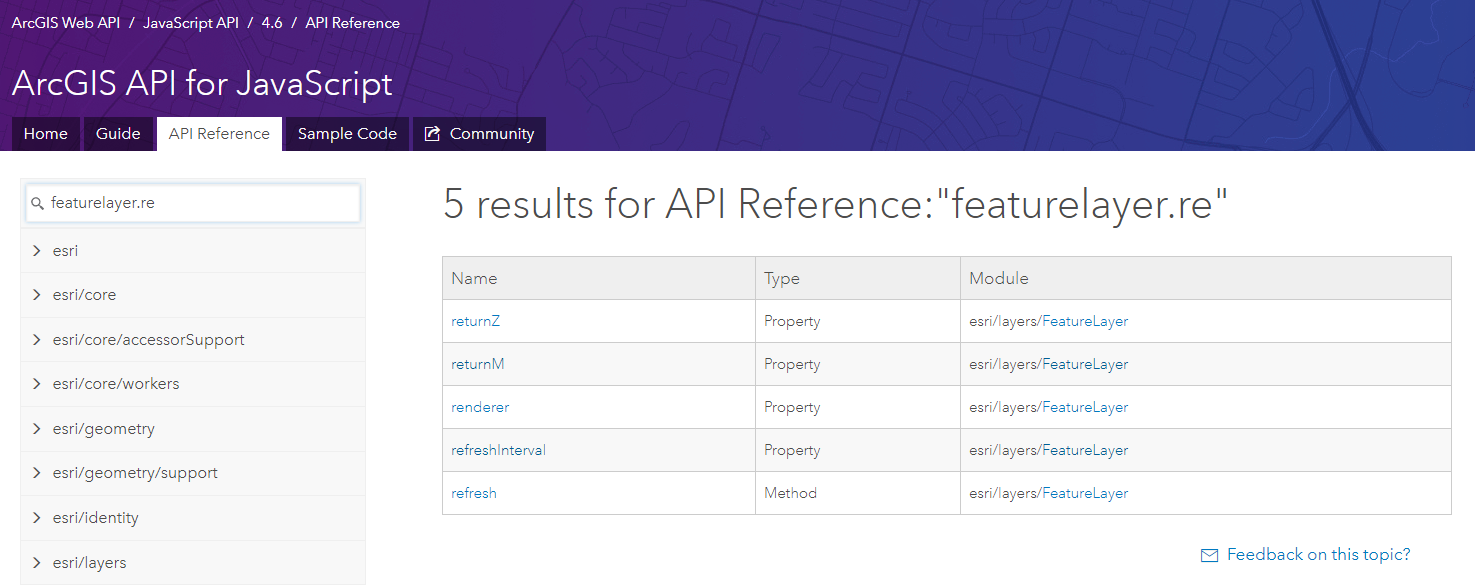Image resolution: width=1475 pixels, height=585 pixels.
Task: Click the search magnifier icon
Action: click(38, 203)
